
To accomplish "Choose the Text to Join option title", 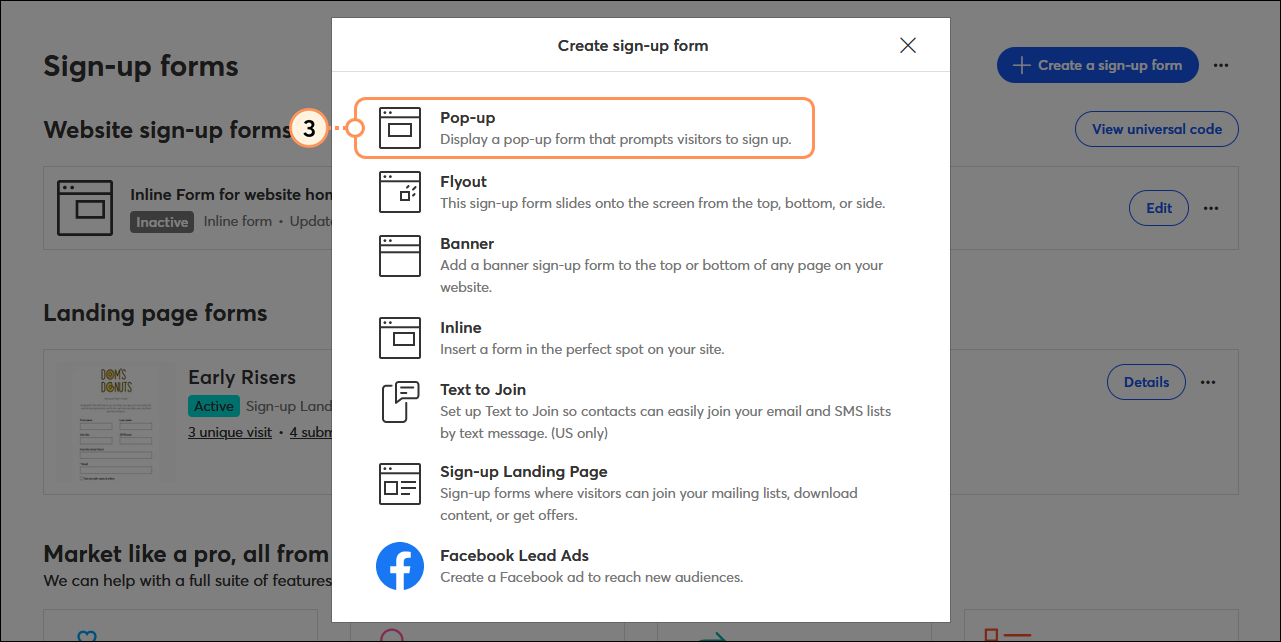I will pyautogui.click(x=483, y=390).
